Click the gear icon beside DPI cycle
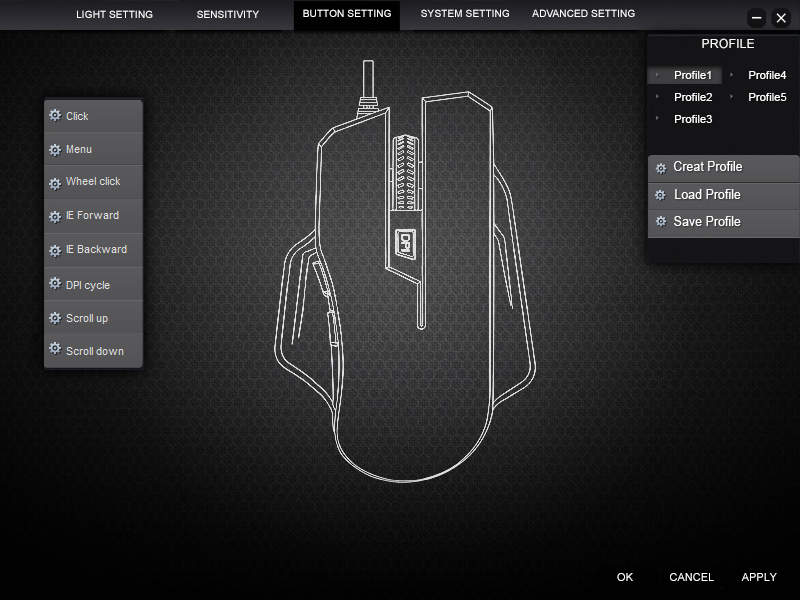Image resolution: width=801 pixels, height=600 pixels. click(x=55, y=284)
